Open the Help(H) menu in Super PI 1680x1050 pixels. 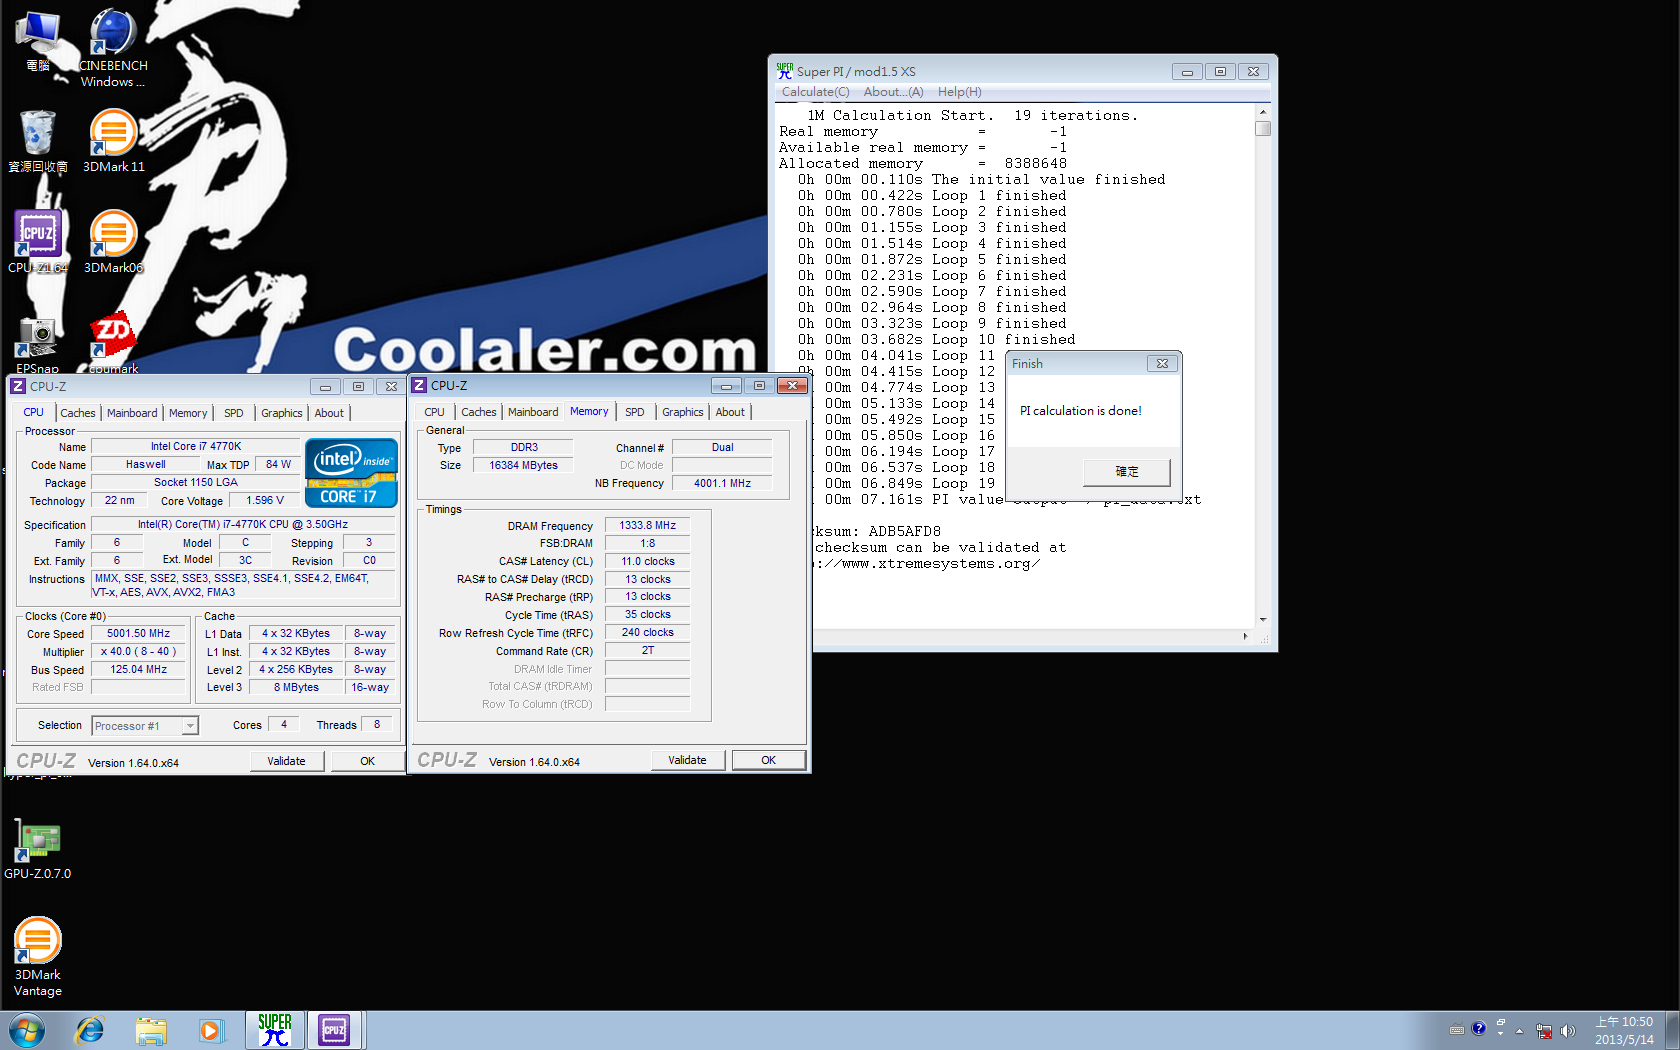click(959, 92)
